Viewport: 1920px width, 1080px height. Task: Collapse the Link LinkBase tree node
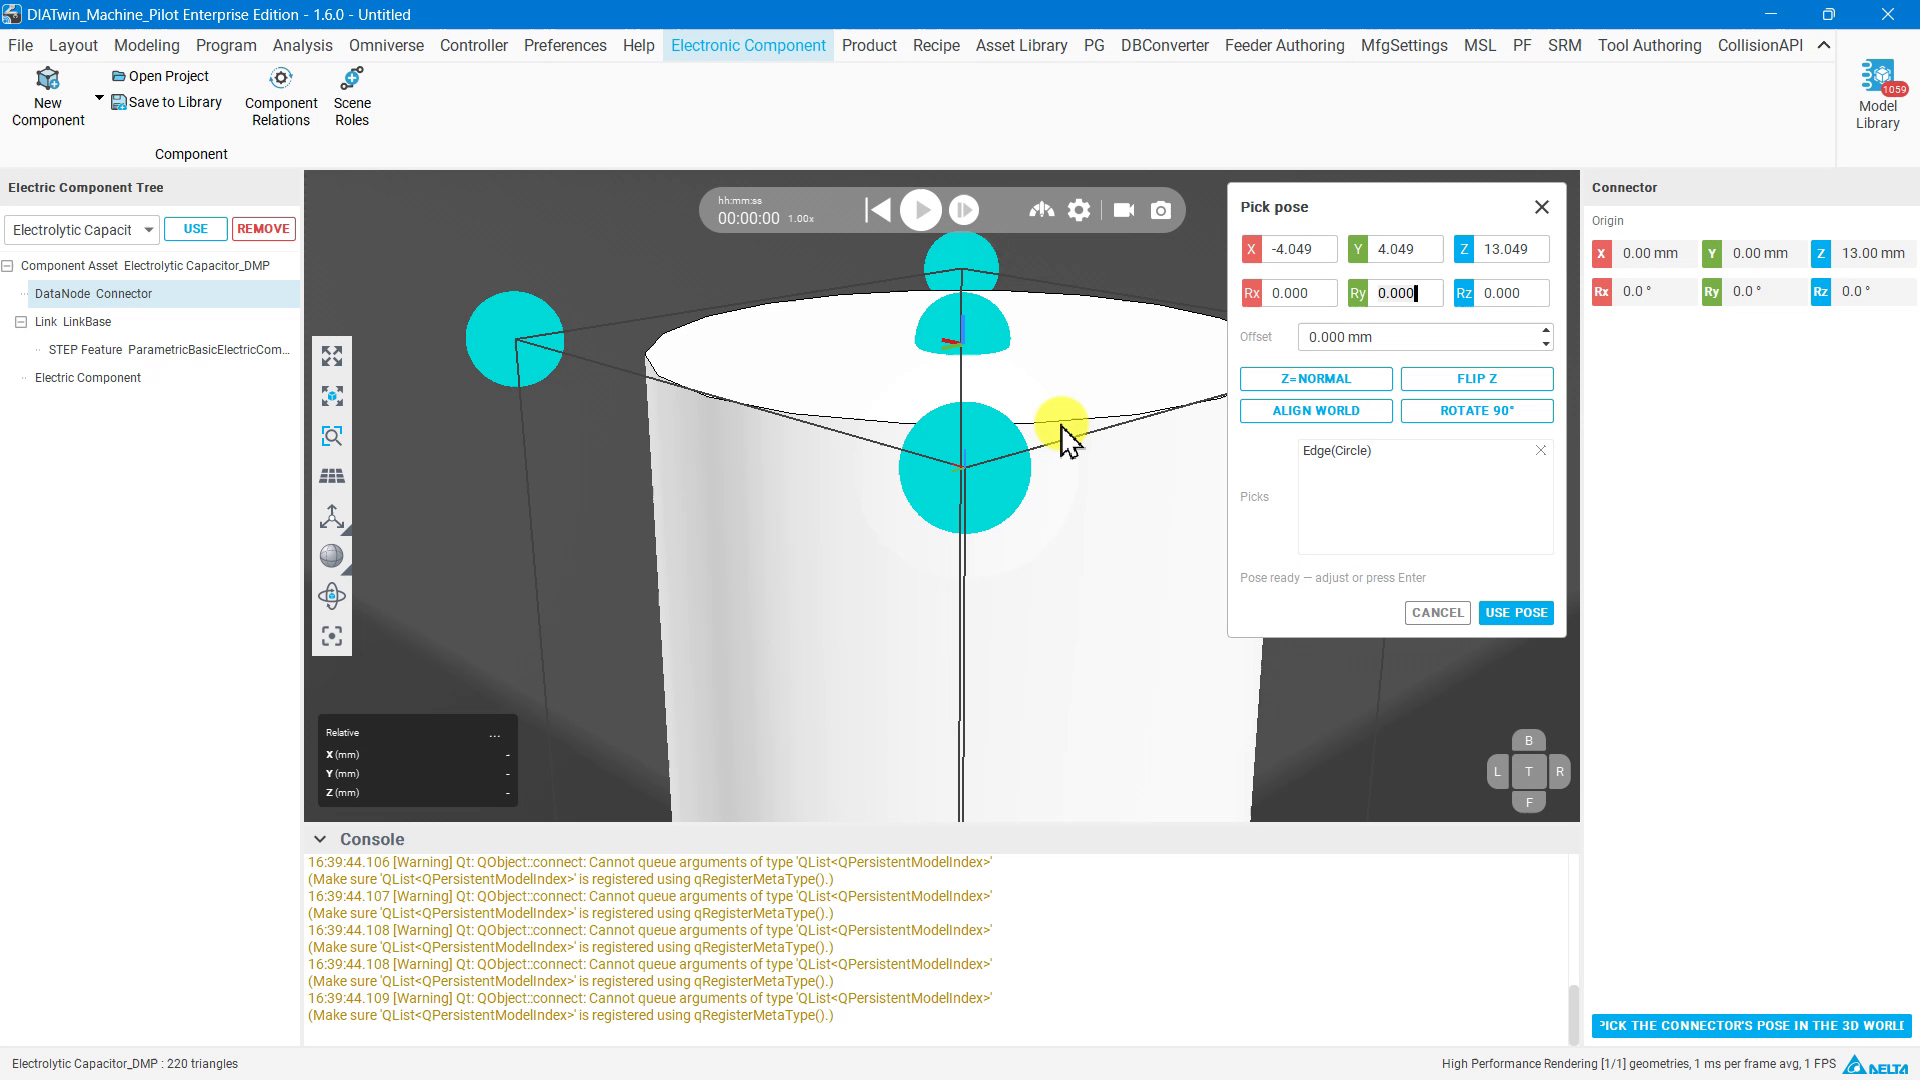tap(21, 322)
